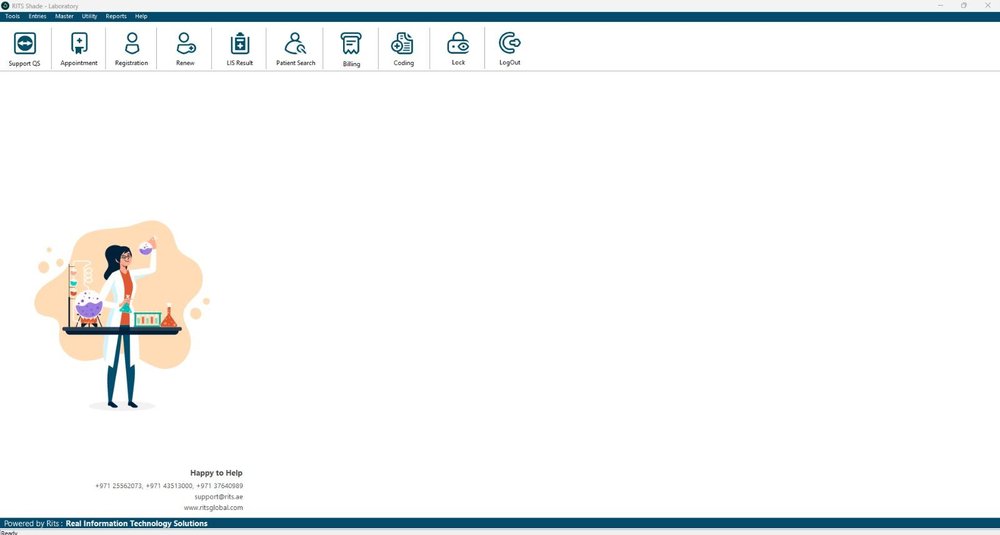Lock the application with the Lock icon
Image resolution: width=1000 pixels, height=535 pixels.
point(458,49)
